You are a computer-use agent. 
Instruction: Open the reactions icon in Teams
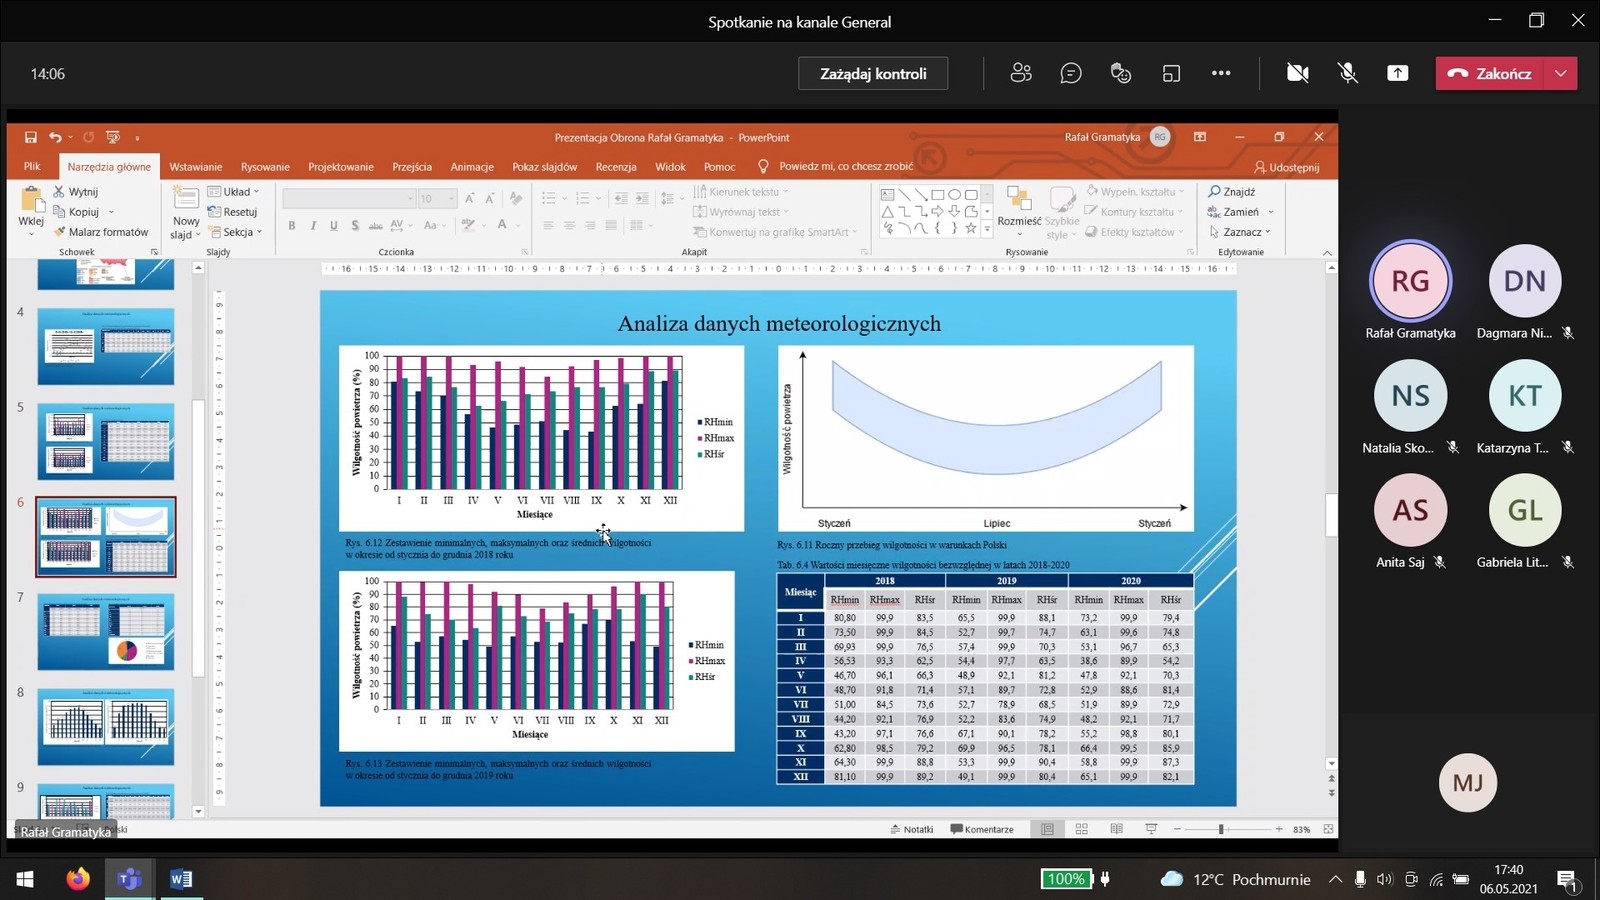tap(1121, 73)
